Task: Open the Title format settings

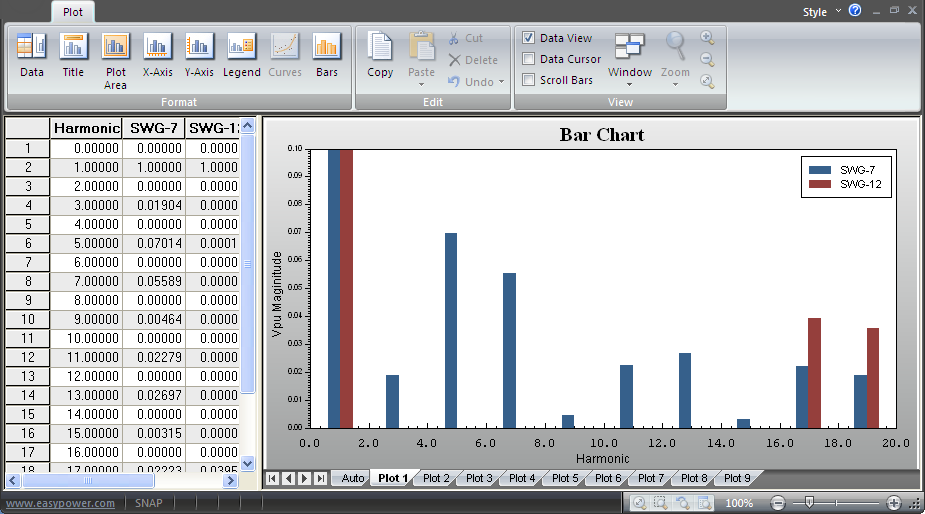Action: click(73, 55)
